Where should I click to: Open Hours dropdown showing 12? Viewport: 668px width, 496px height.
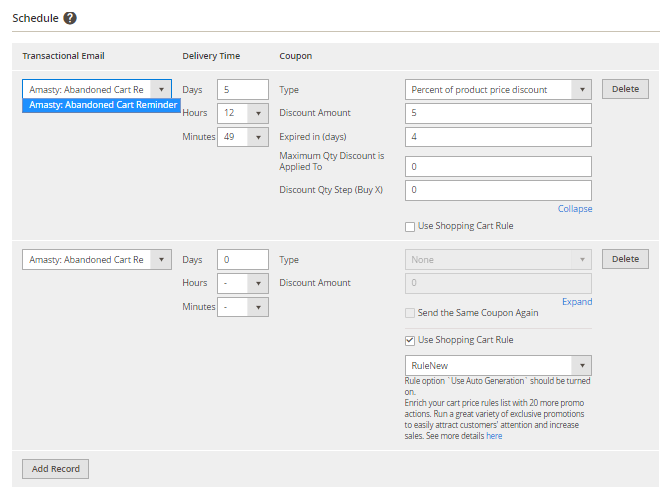pos(242,113)
